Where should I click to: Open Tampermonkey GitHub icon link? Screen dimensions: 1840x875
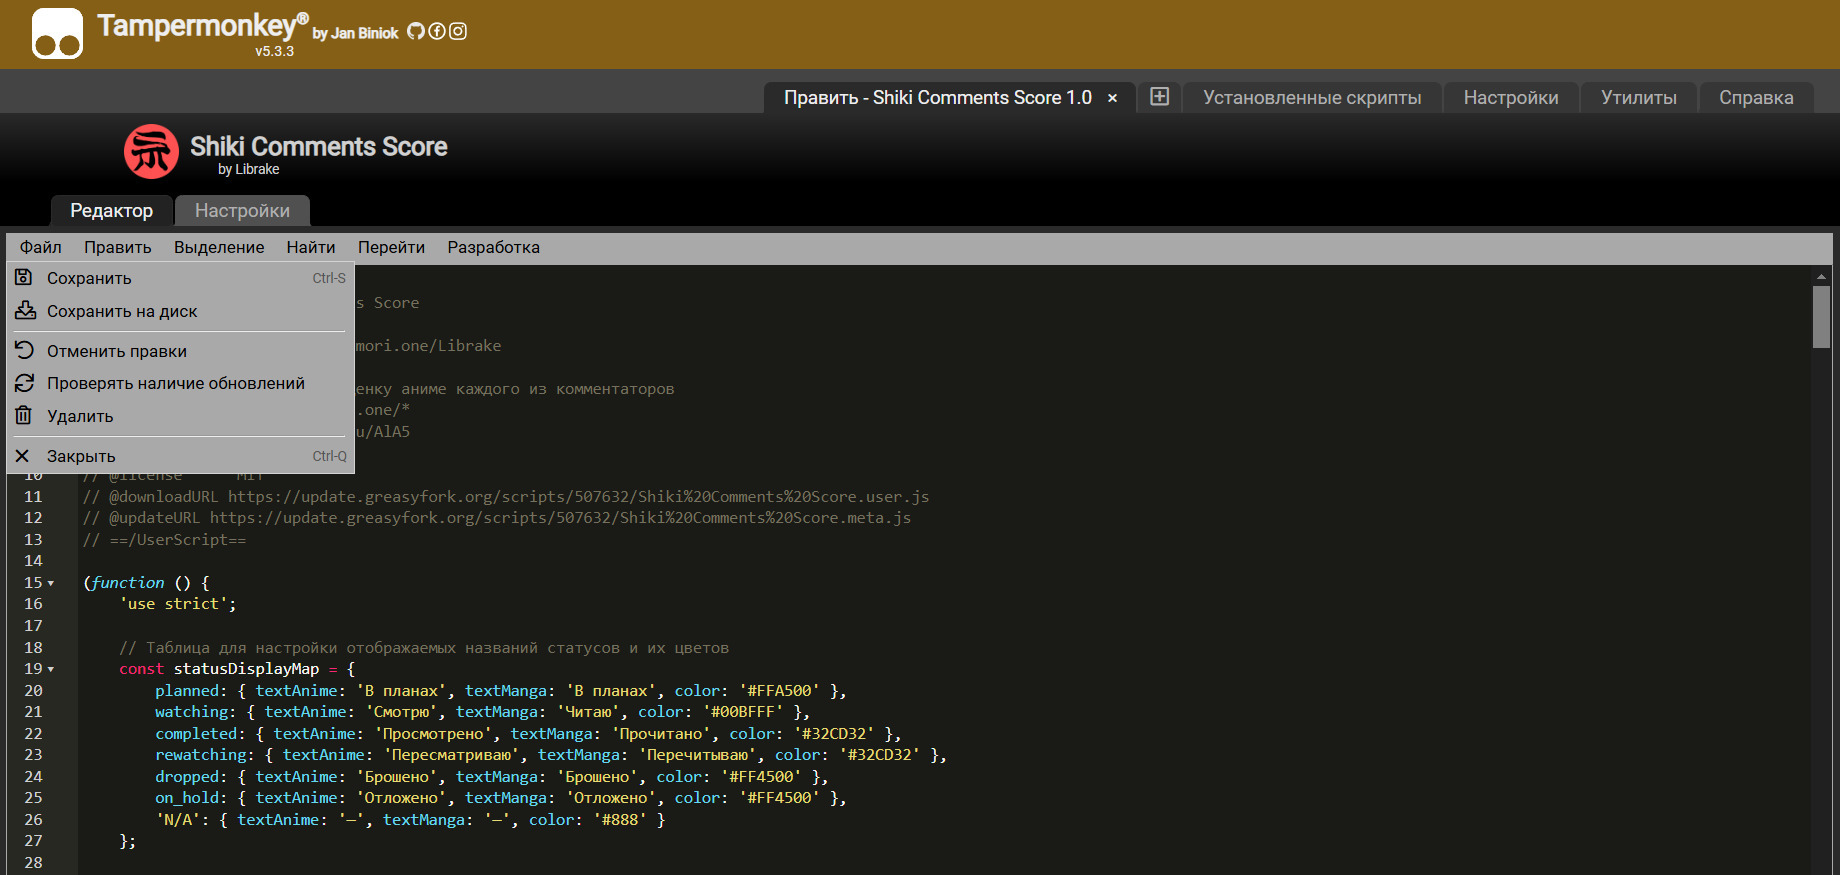click(415, 32)
